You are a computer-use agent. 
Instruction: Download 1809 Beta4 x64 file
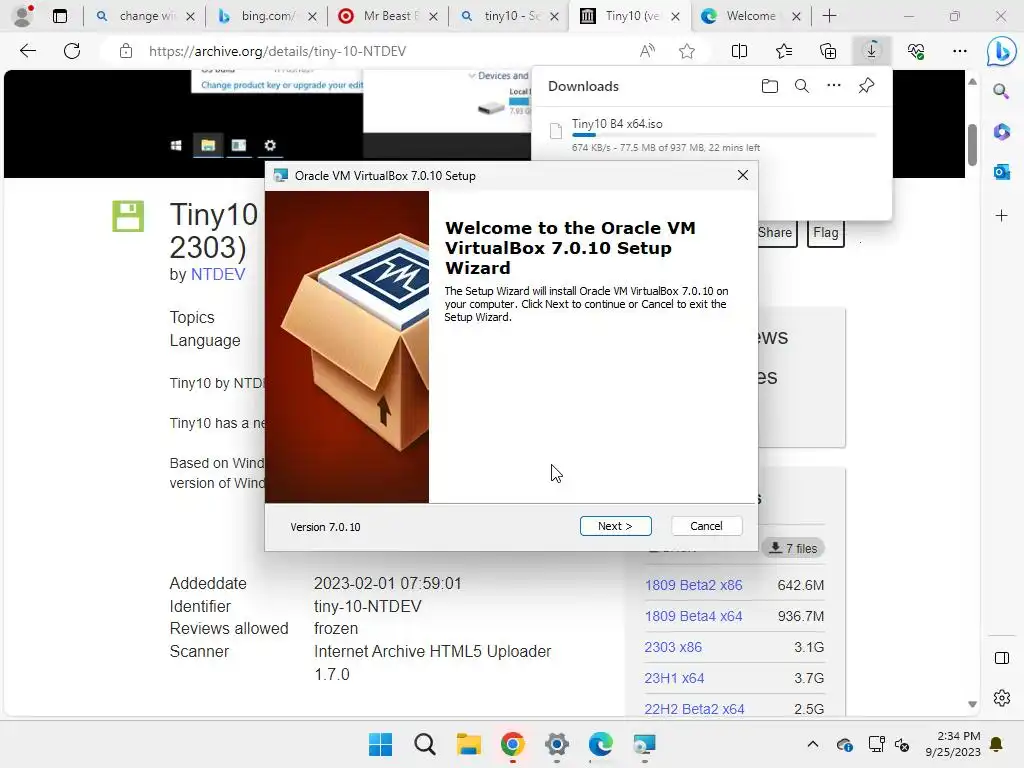(x=693, y=616)
